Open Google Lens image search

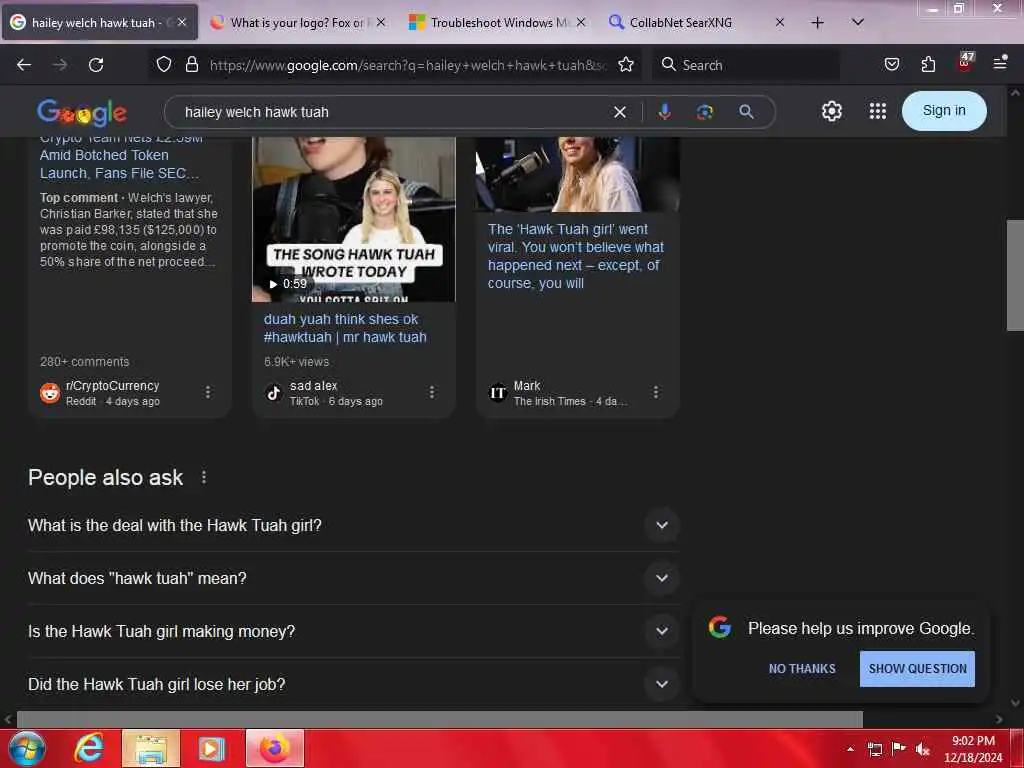pyautogui.click(x=705, y=112)
